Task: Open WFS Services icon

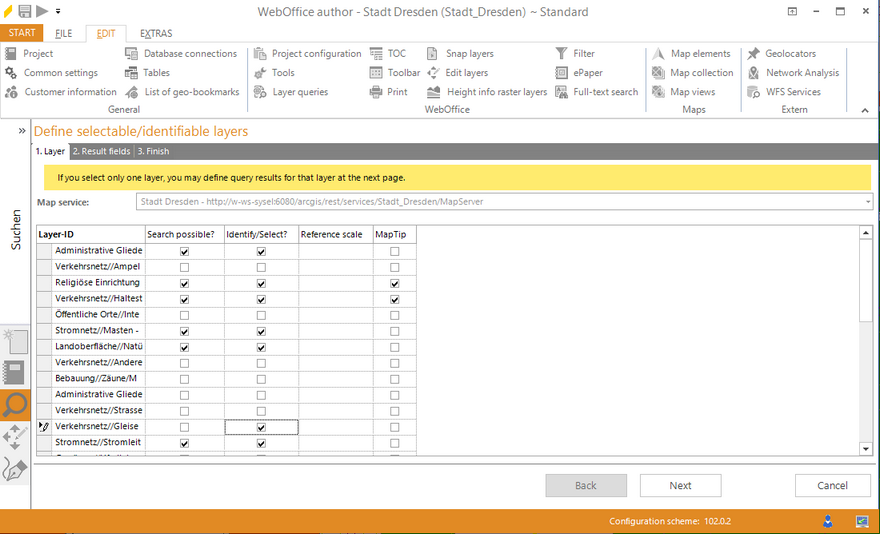Action: tap(754, 92)
